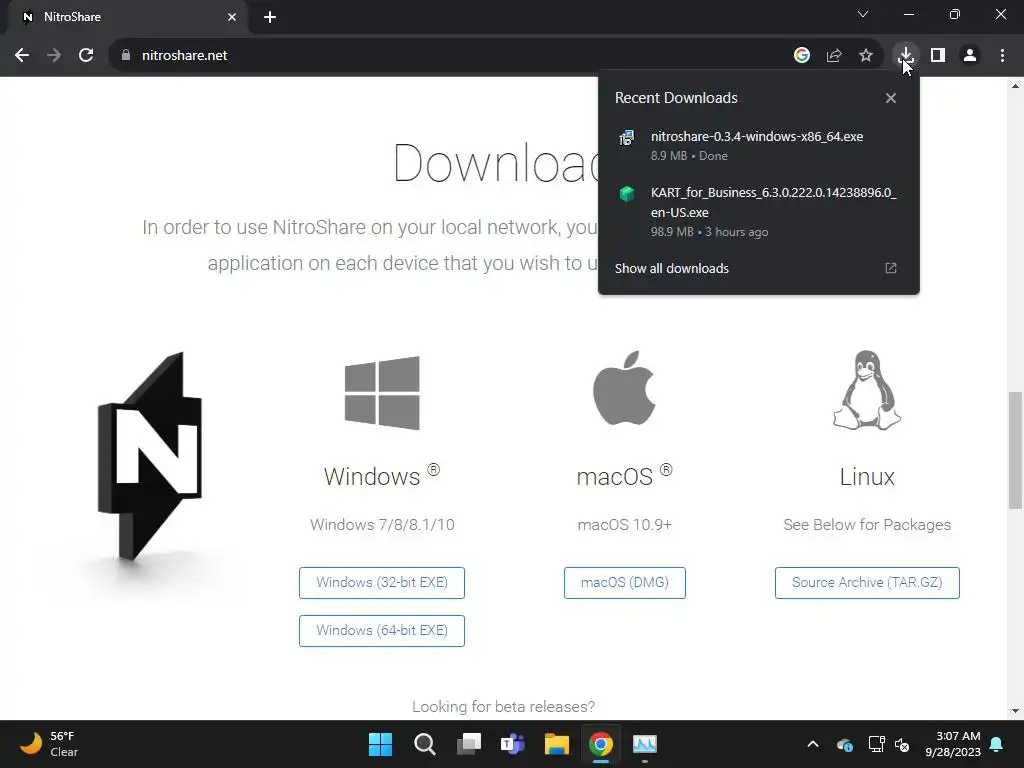
Task: Select the NitroShare browser tab
Action: click(128, 17)
